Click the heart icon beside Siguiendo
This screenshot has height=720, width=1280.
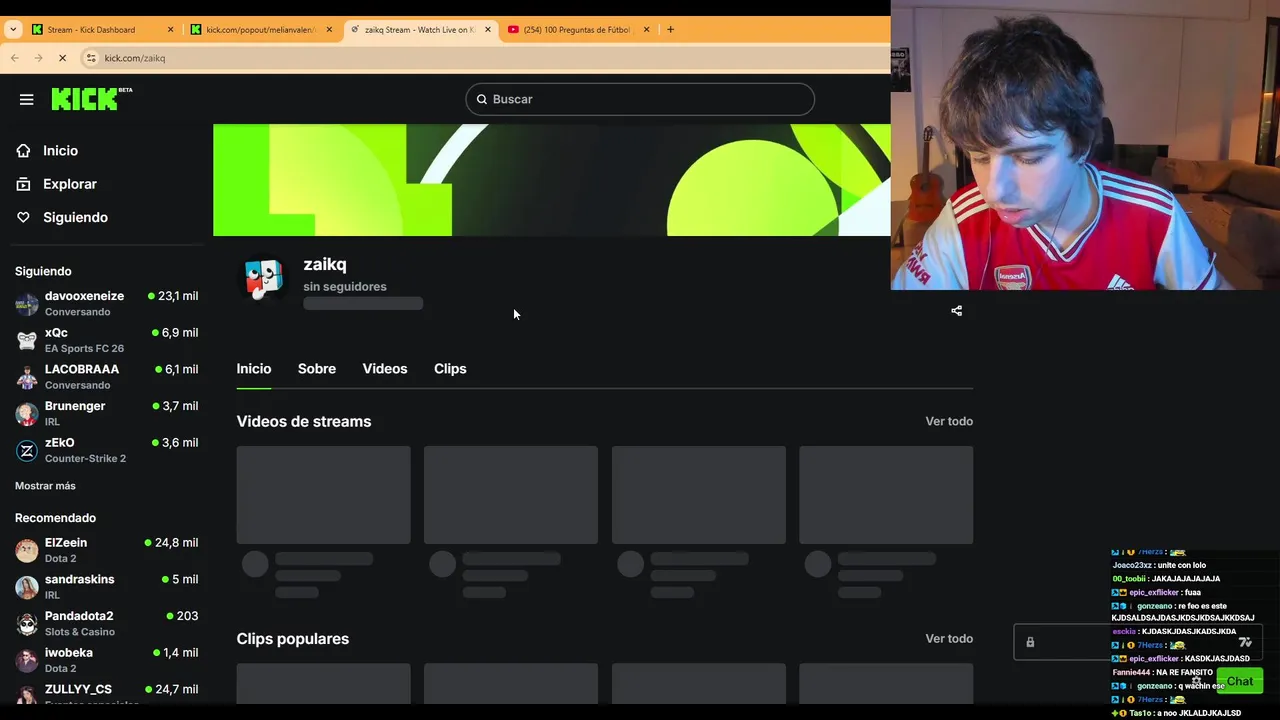pos(23,217)
